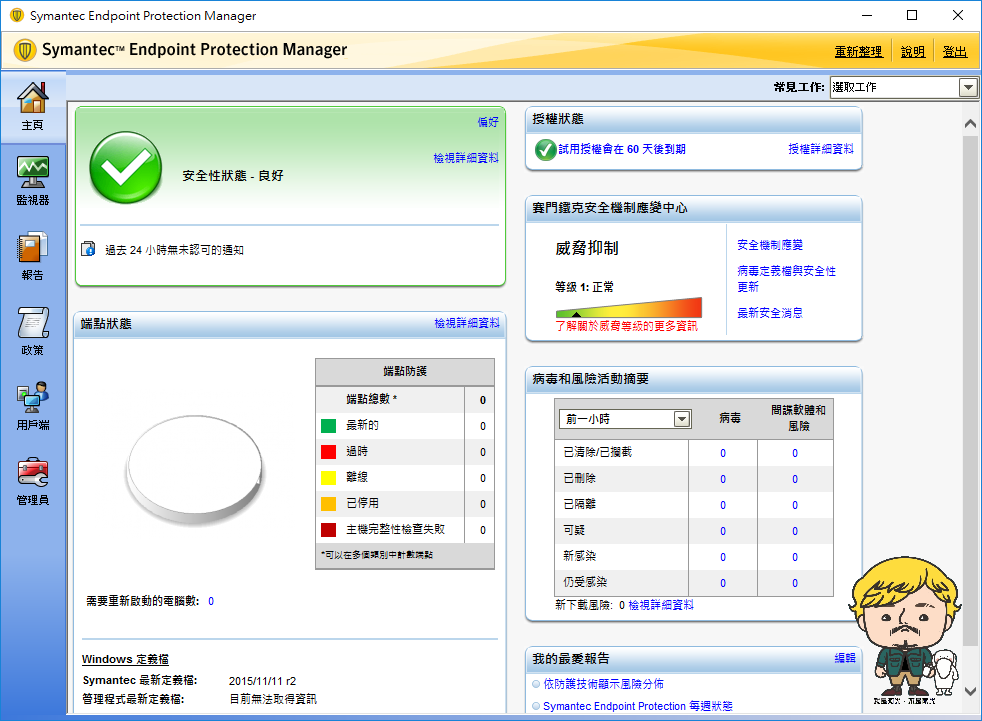982x721 pixels.
Task: Open the 報告 reports icon
Action: (33, 256)
